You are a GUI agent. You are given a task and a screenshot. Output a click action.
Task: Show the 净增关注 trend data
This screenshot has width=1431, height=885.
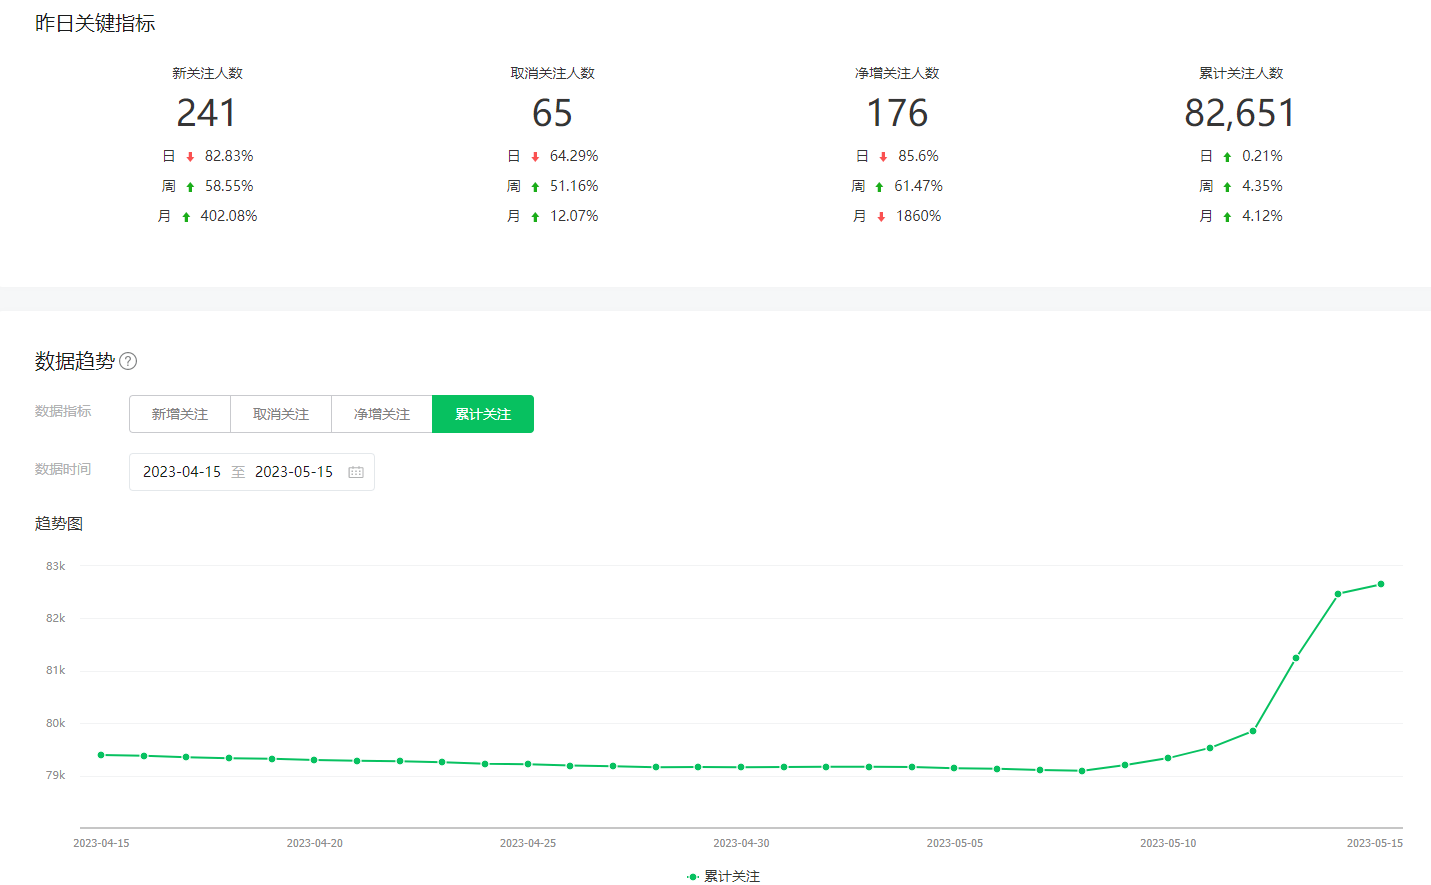tap(382, 414)
